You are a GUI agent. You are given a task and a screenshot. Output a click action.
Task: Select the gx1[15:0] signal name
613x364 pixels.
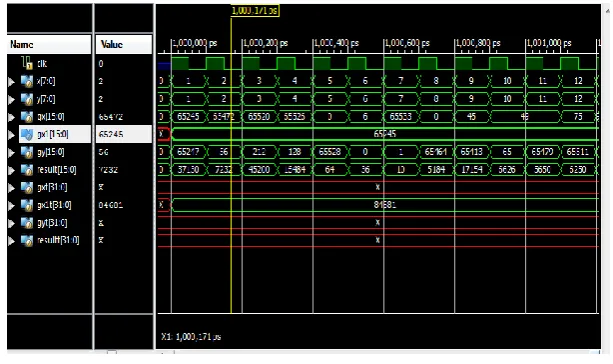coord(53,134)
